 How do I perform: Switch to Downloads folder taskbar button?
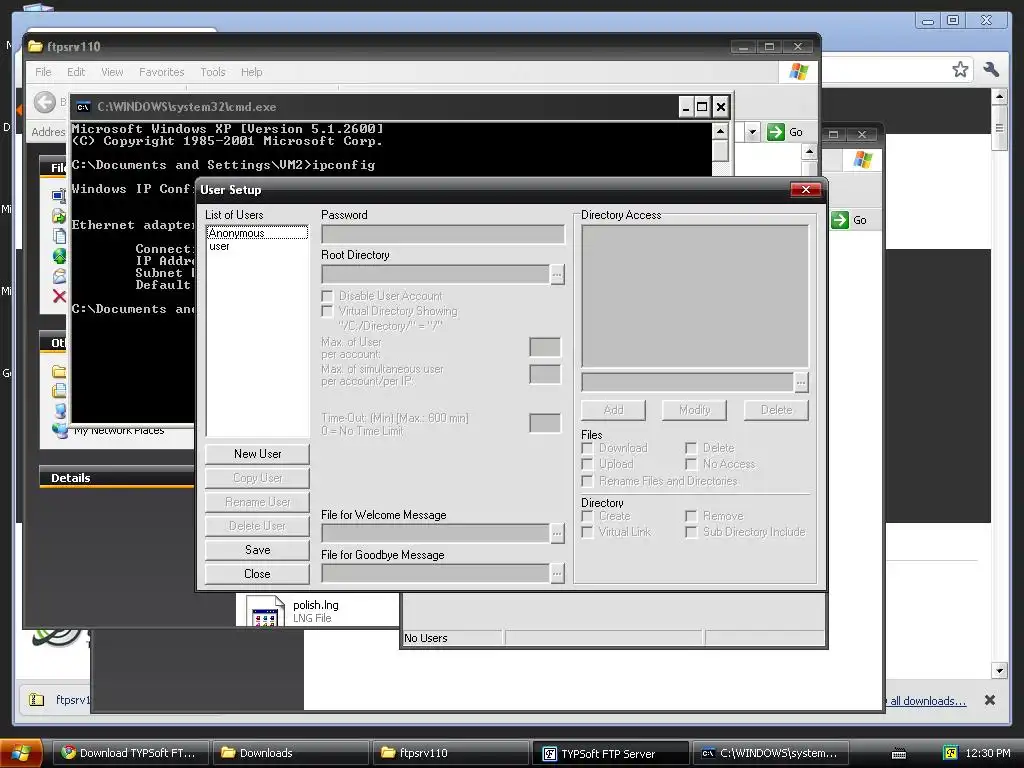point(289,753)
